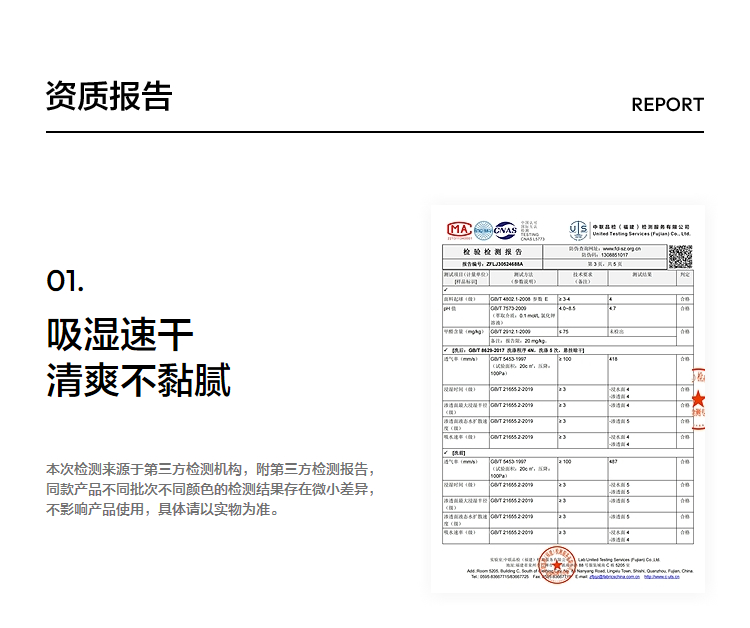750x628 pixels.
Task: Click the 吸湿速干 headline
Action: tap(120, 334)
